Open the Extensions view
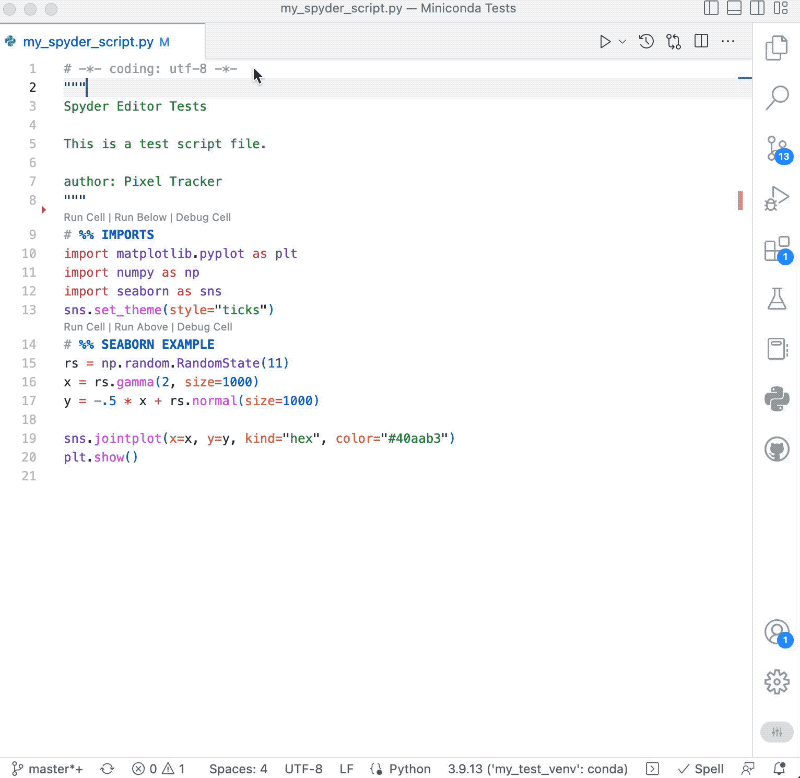This screenshot has width=800, height=778. click(778, 249)
